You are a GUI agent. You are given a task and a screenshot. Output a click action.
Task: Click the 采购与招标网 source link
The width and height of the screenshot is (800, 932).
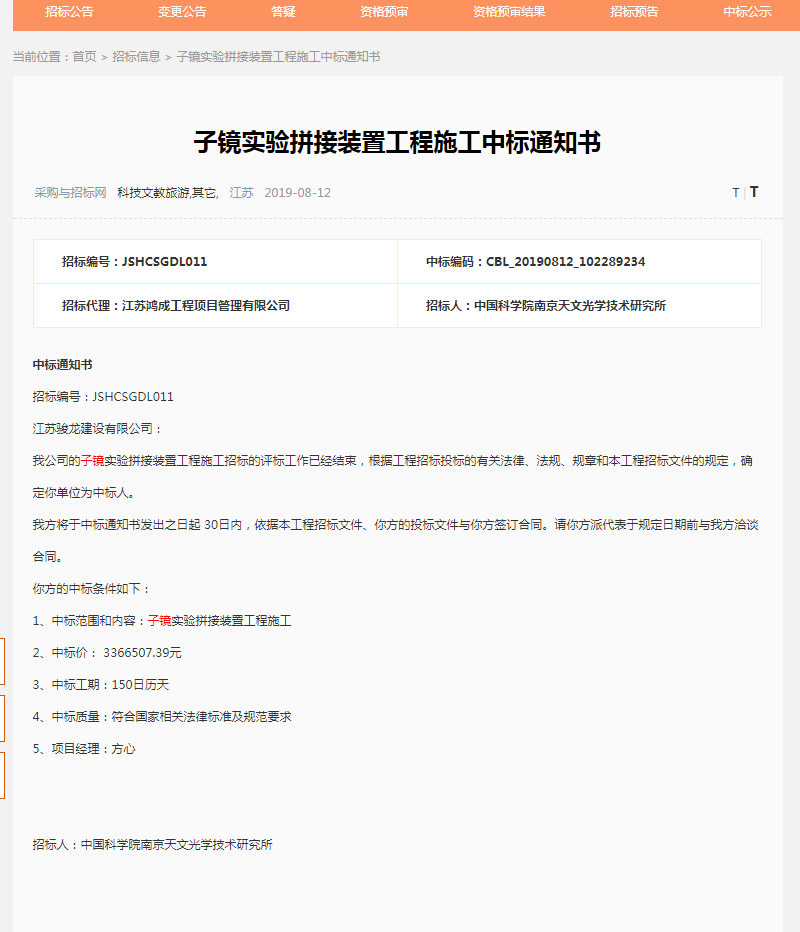click(70, 193)
